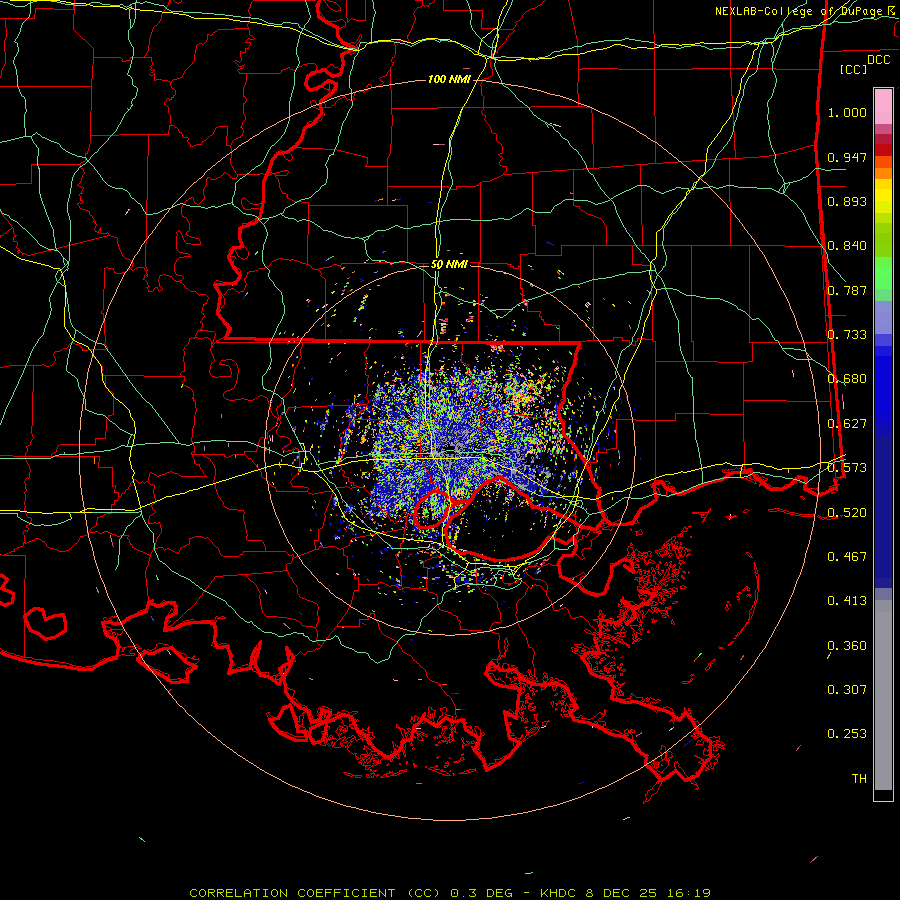Viewport: 900px width, 900px height.
Task: Select the 0.627 legend value
Action: click(847, 424)
